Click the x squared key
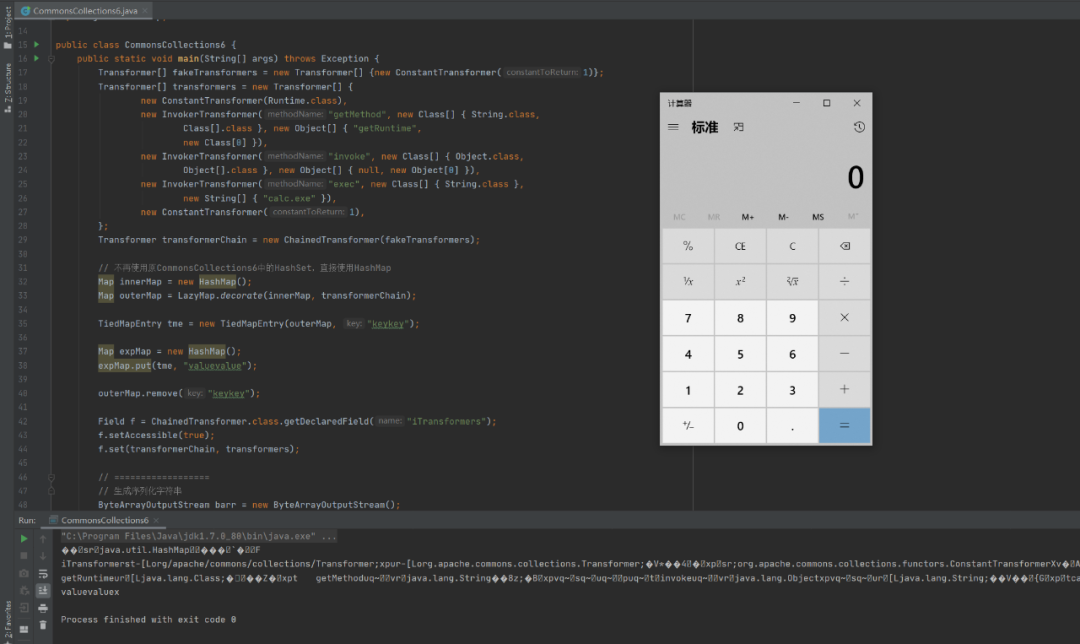Screen dimensions: 1080x644 coord(740,282)
